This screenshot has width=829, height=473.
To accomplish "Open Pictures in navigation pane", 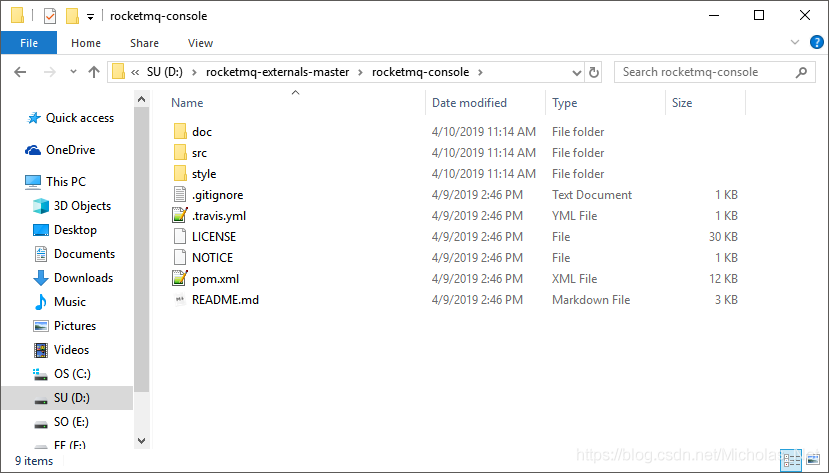I will [x=75, y=326].
